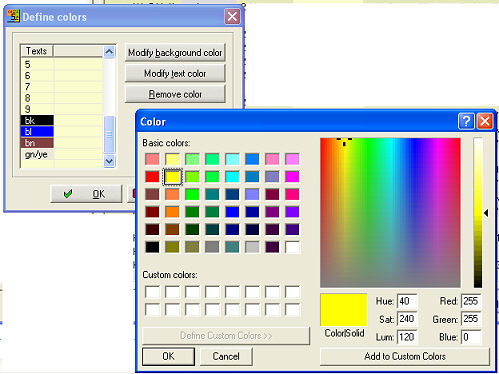Click the luminosity slider black arrow marker
The height and width of the screenshot is (374, 499).
(486, 213)
